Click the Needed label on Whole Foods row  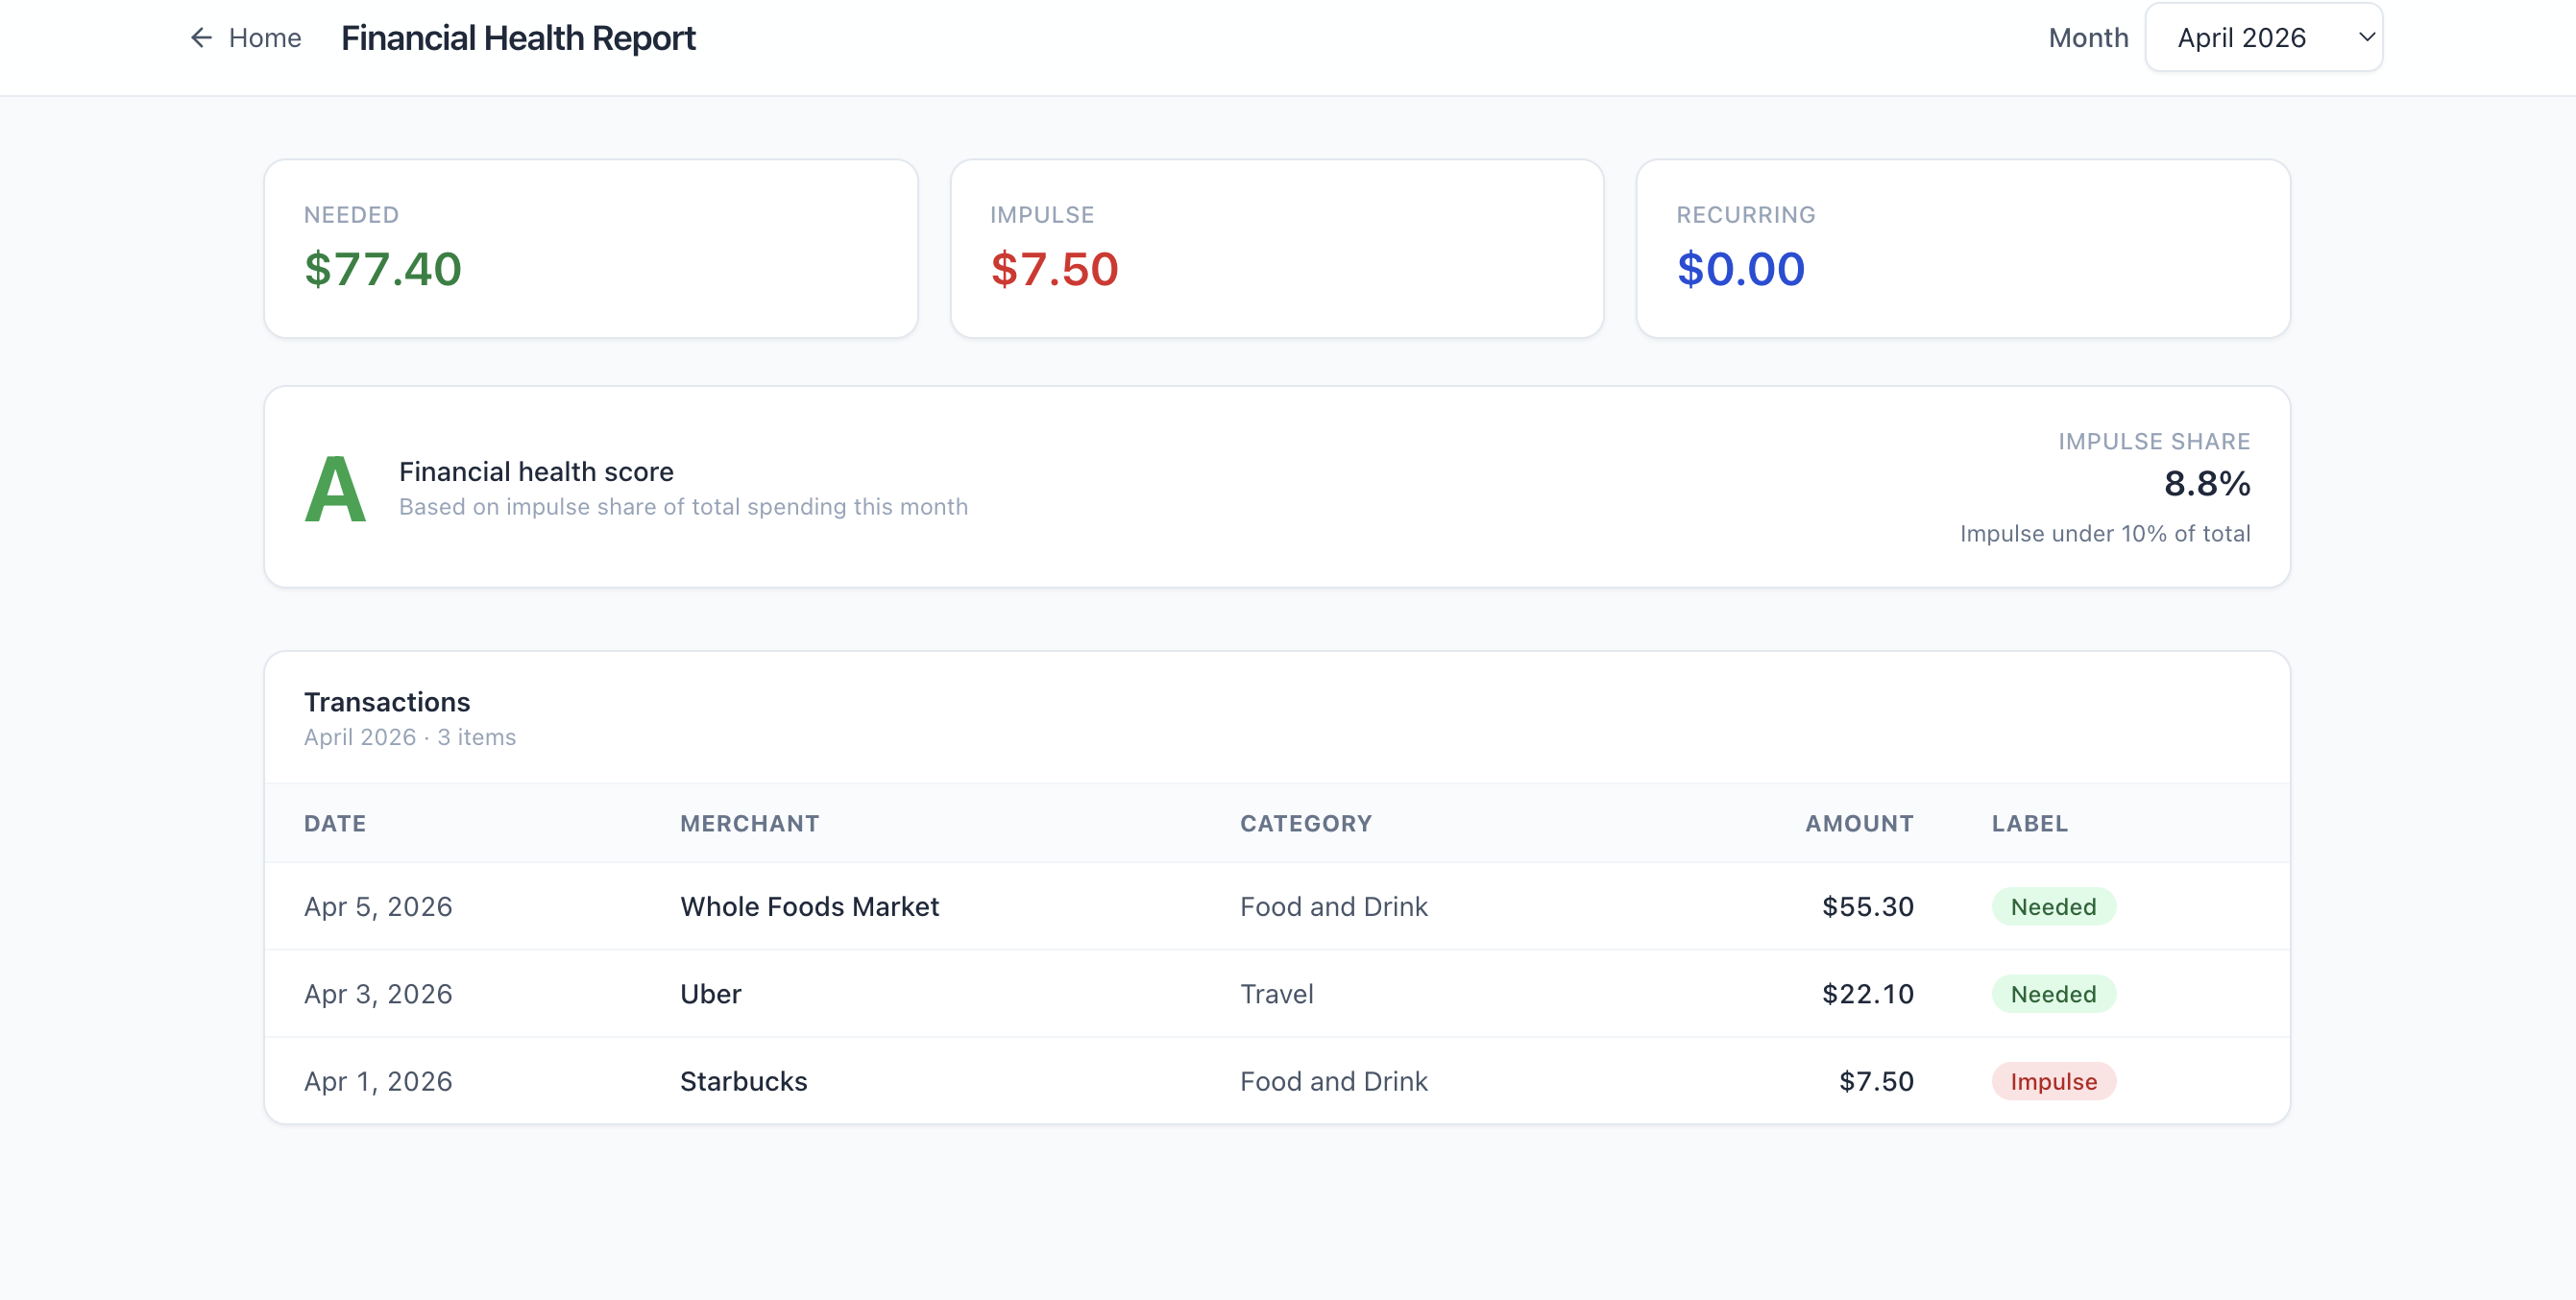point(2053,907)
